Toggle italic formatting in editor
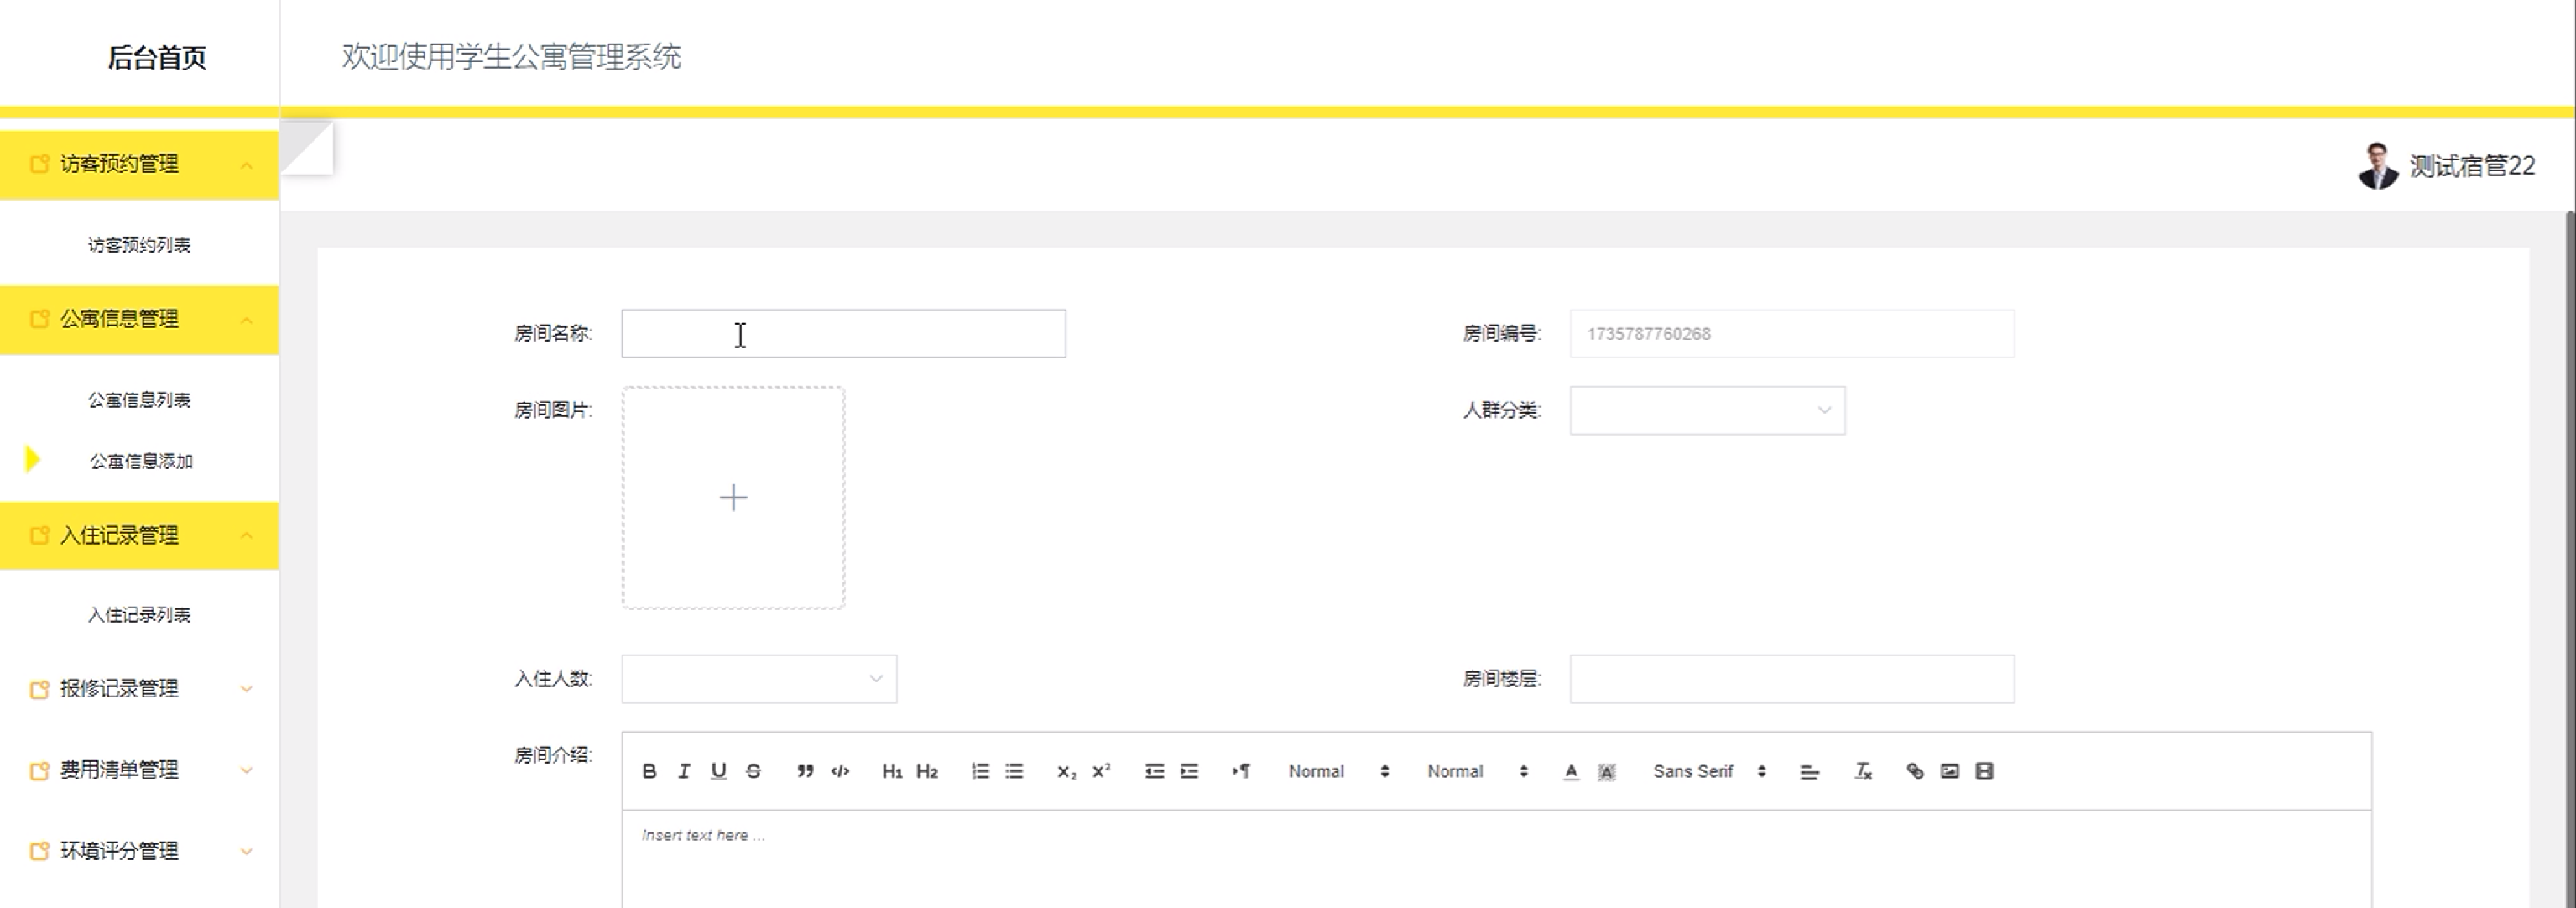Viewport: 2576px width, 908px height. coord(684,771)
